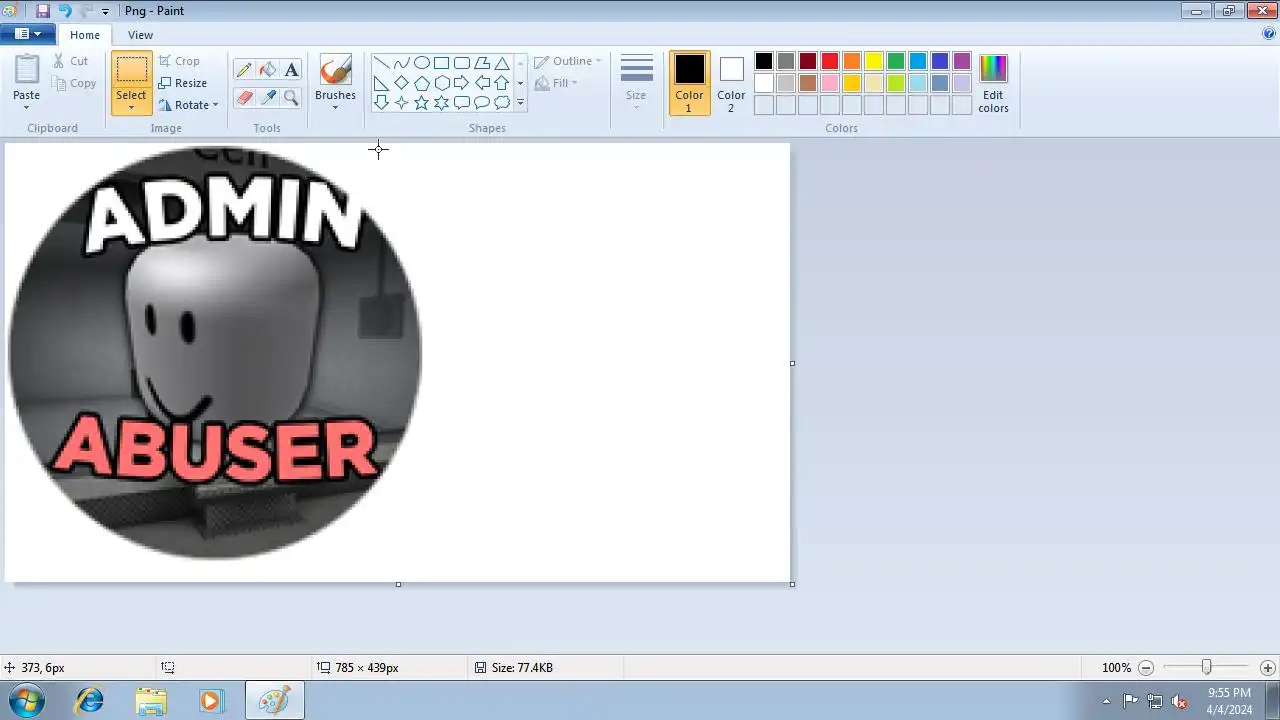
Task: Open Windows Start menu orb
Action: point(25,700)
